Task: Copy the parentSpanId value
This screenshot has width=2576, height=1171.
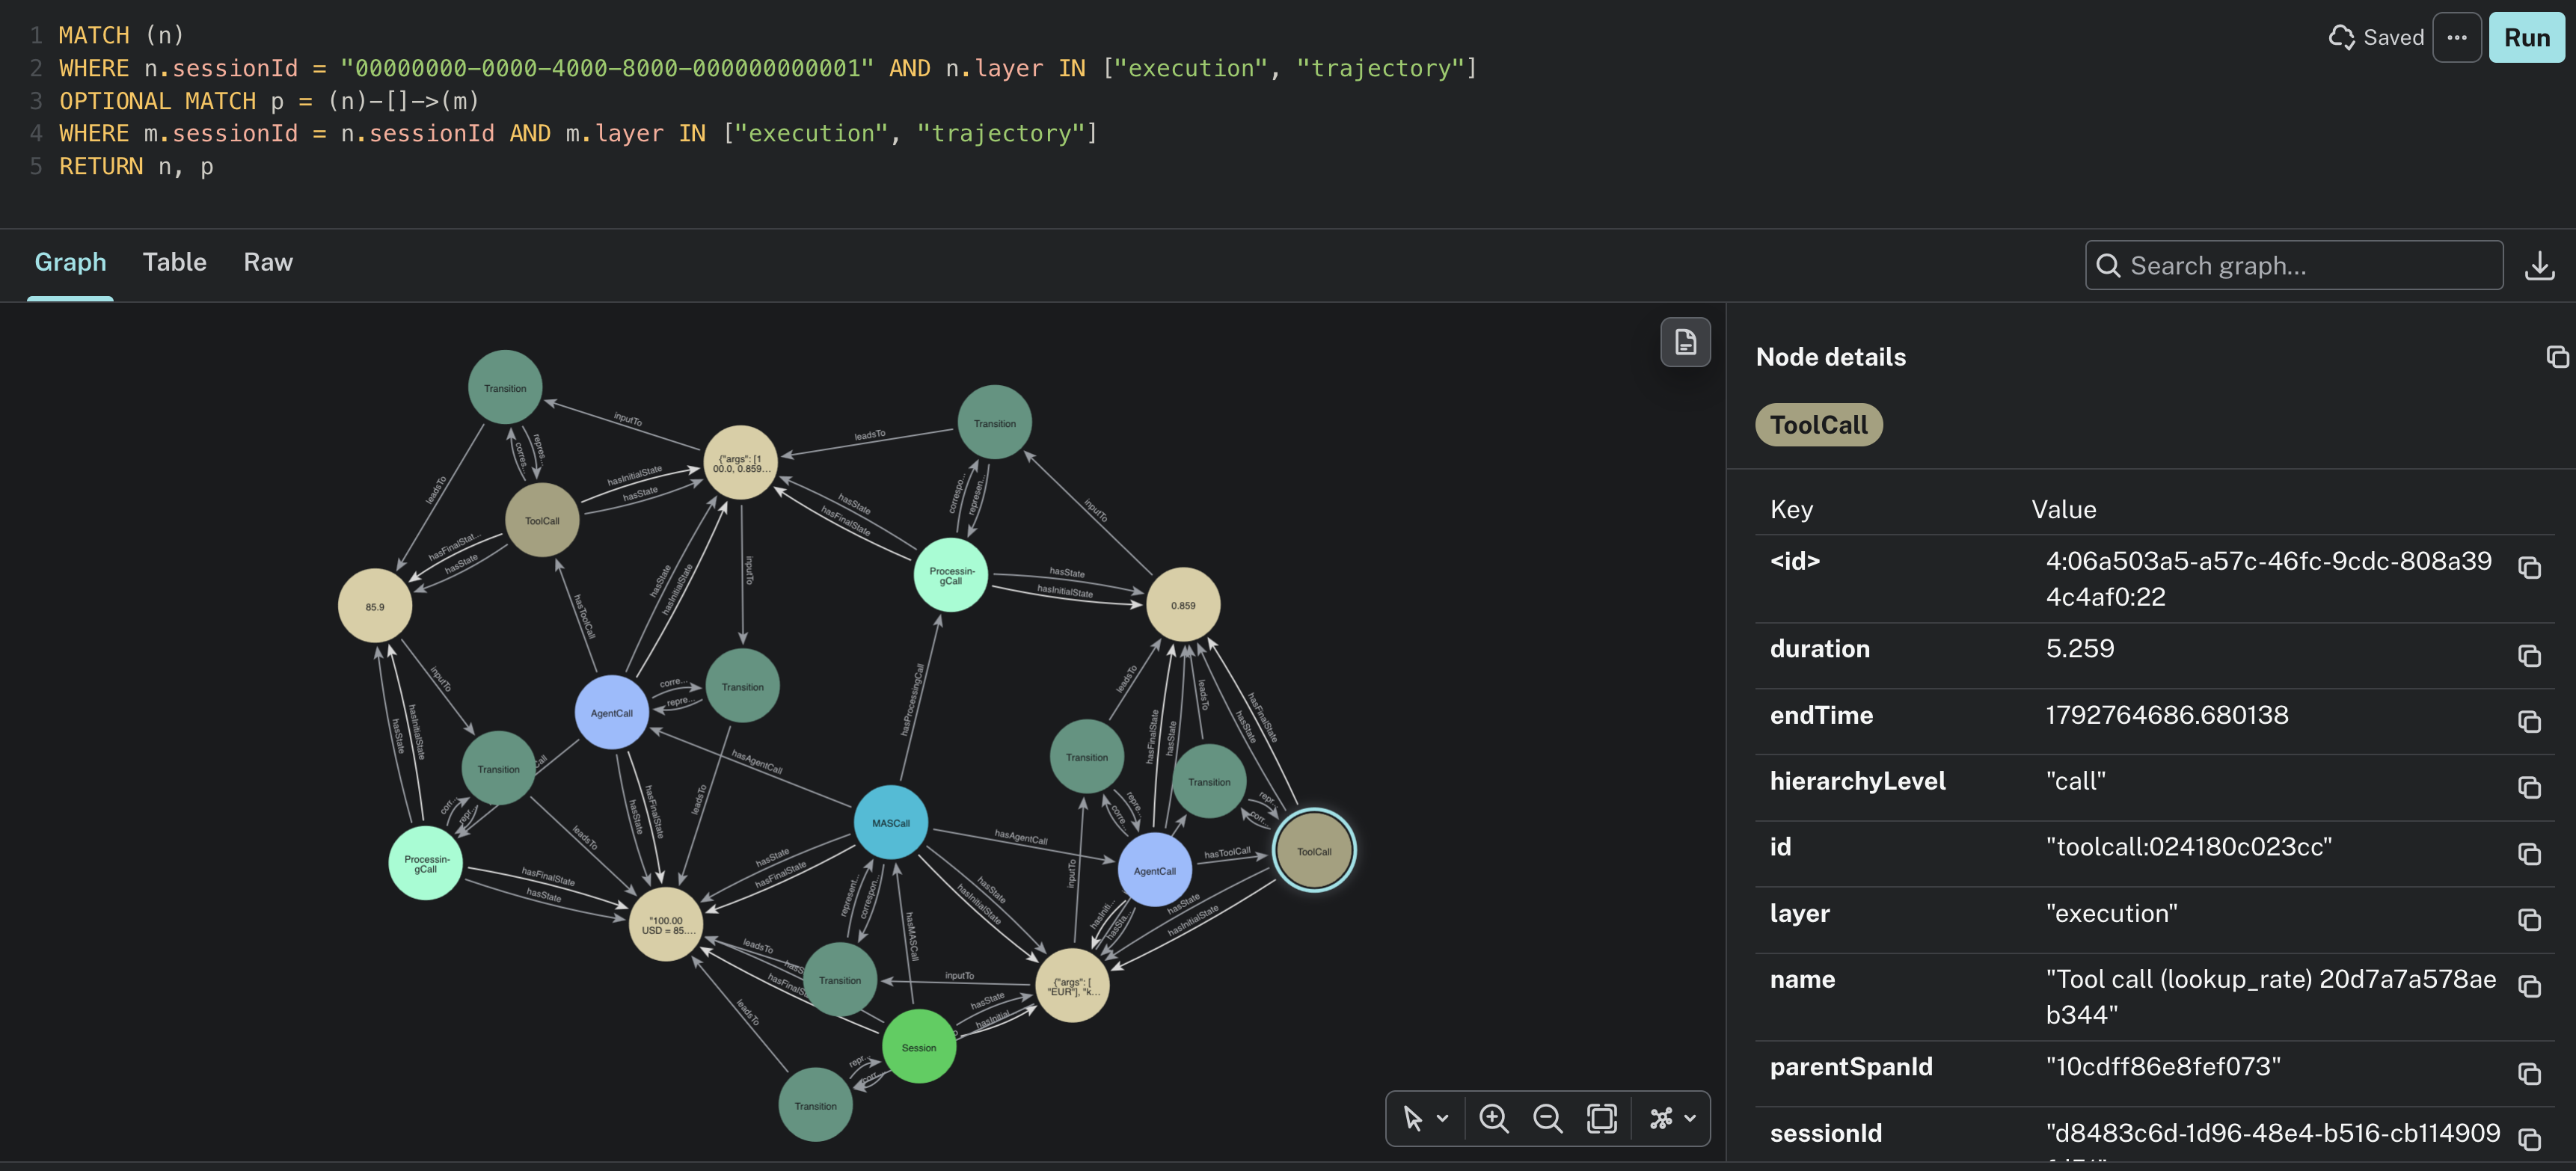Action: tap(2529, 1074)
